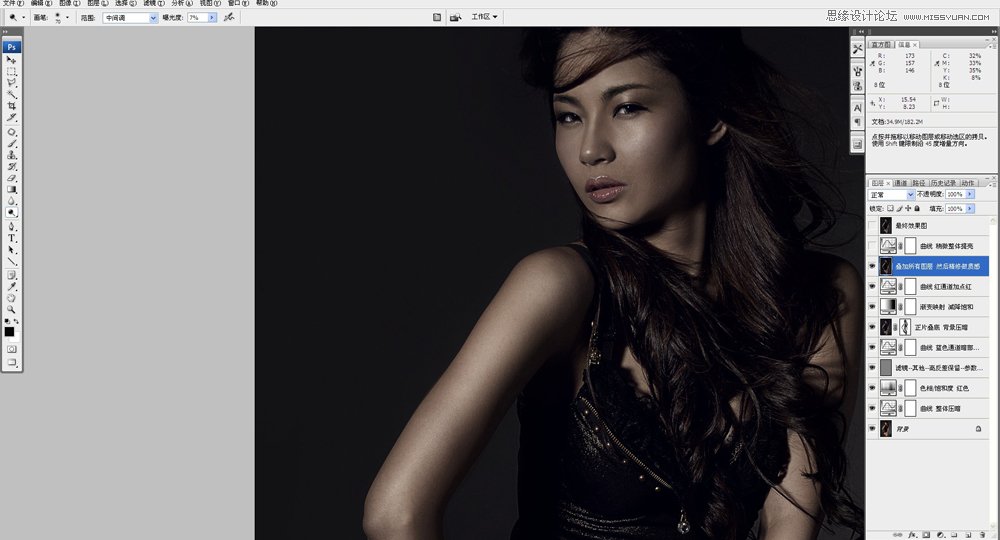The image size is (1000, 540).
Task: Add layer style fx icon
Action: tap(913, 535)
